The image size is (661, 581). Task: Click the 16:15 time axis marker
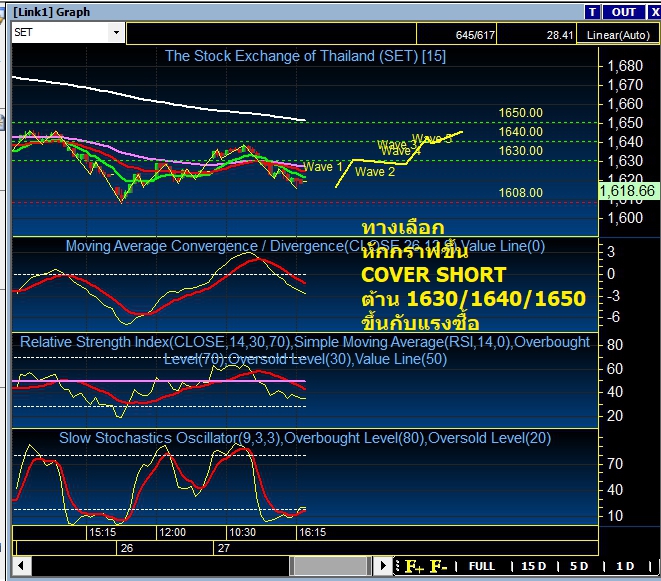(312, 532)
